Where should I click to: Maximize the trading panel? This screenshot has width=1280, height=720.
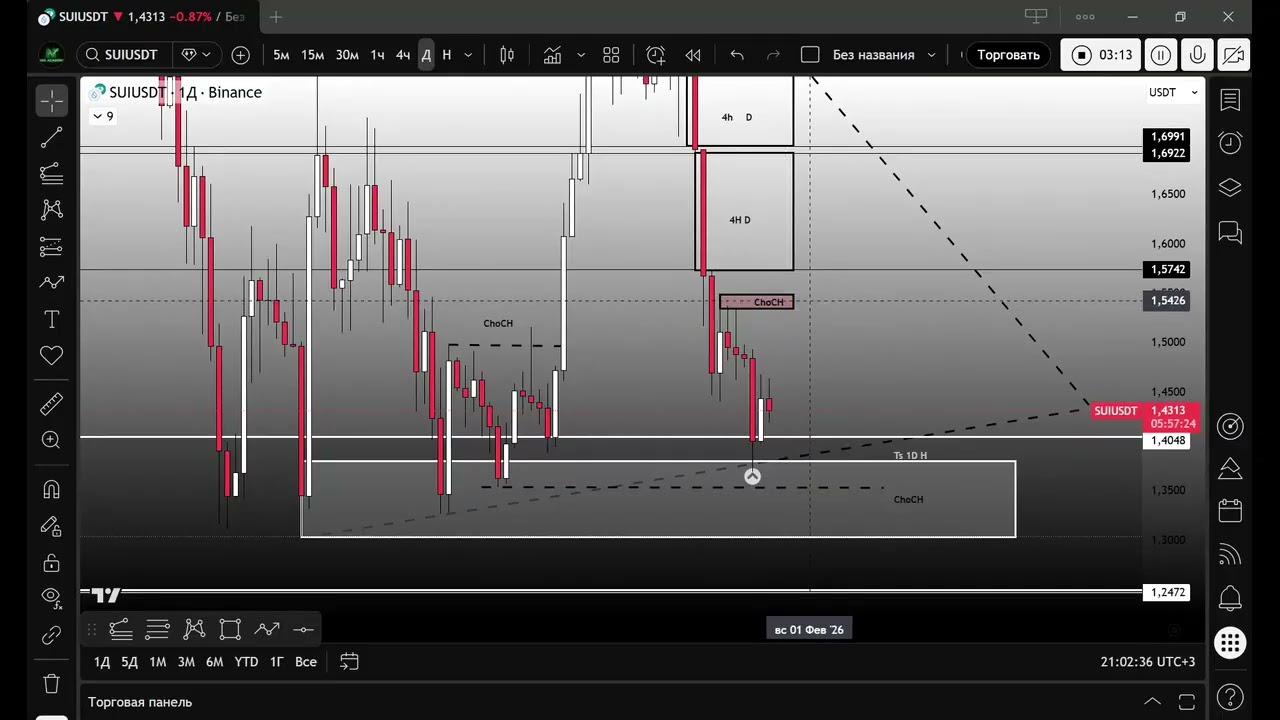[x=1187, y=702]
